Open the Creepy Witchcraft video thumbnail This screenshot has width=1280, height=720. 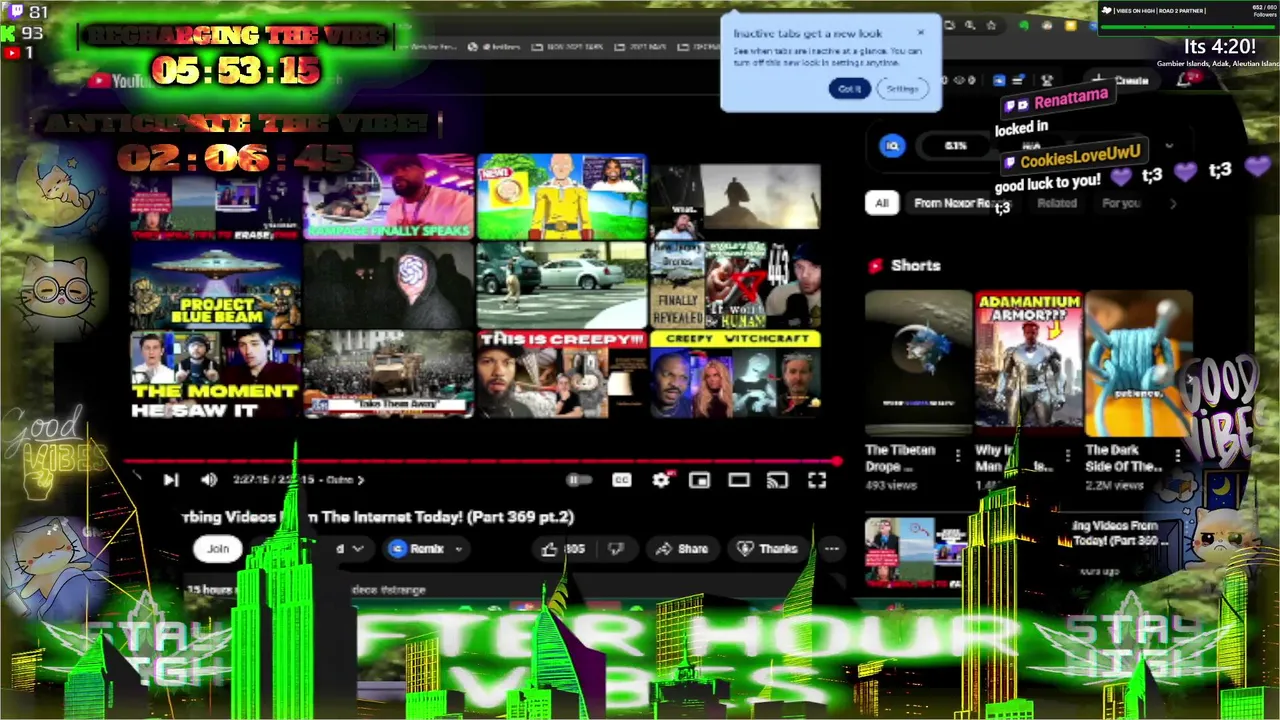pos(736,374)
